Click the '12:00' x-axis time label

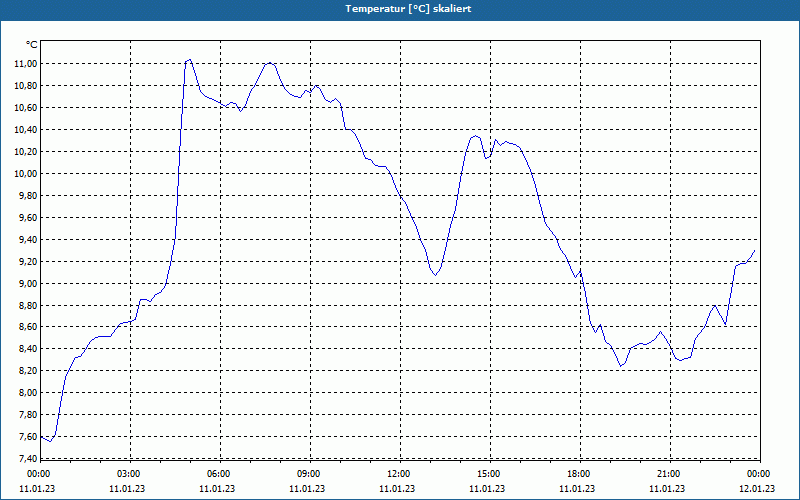click(400, 474)
